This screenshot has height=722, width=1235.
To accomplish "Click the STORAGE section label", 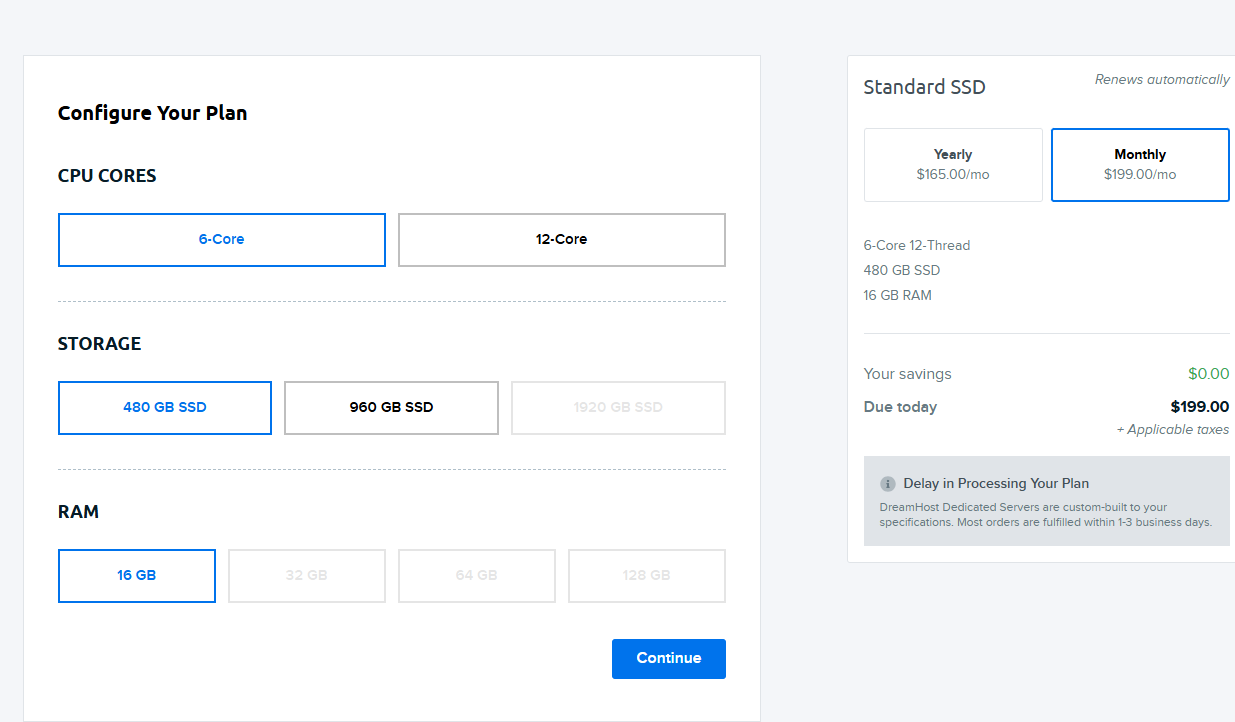I will point(100,344).
